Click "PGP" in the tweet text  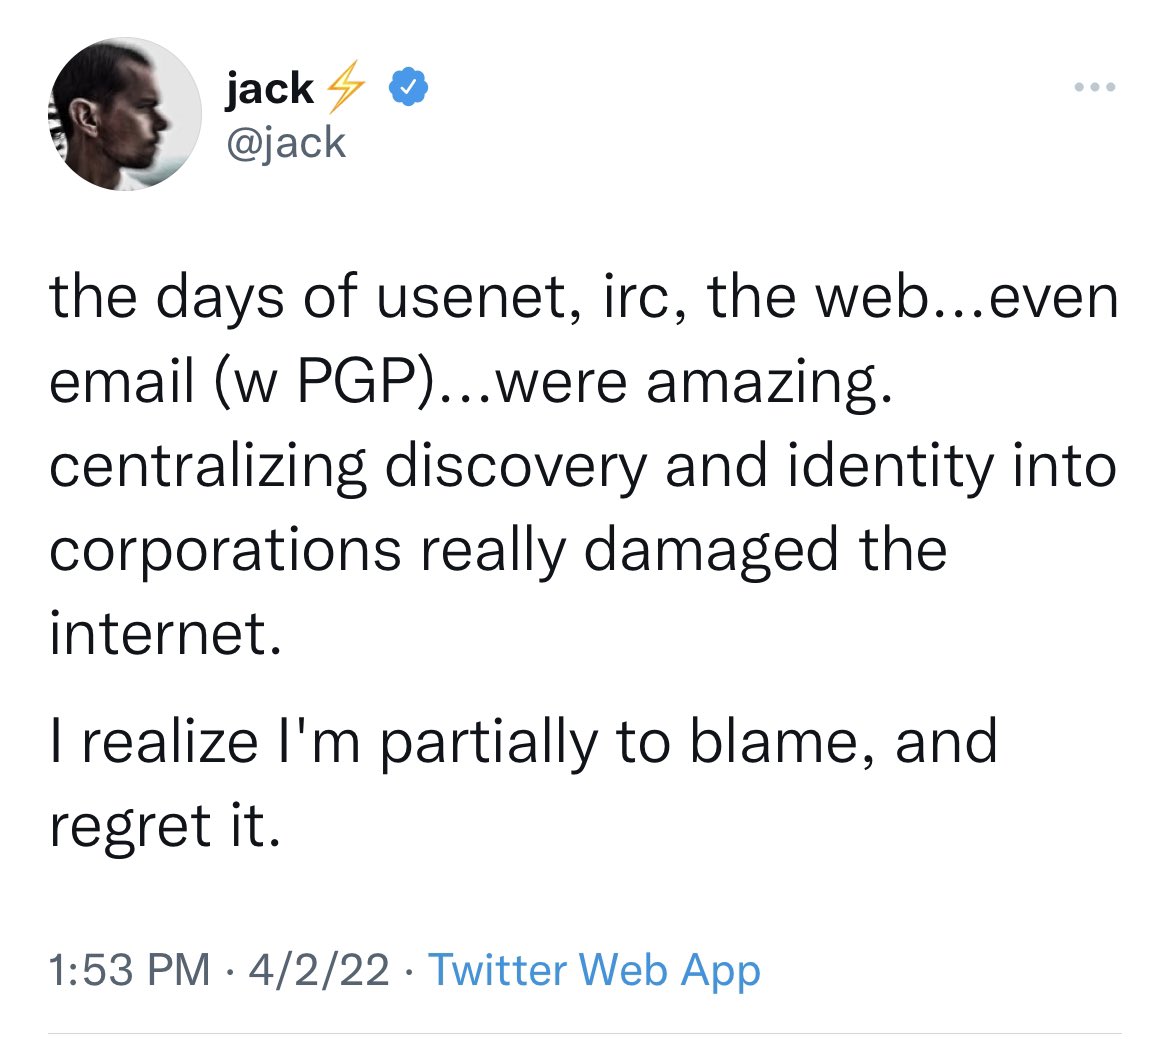[357, 381]
